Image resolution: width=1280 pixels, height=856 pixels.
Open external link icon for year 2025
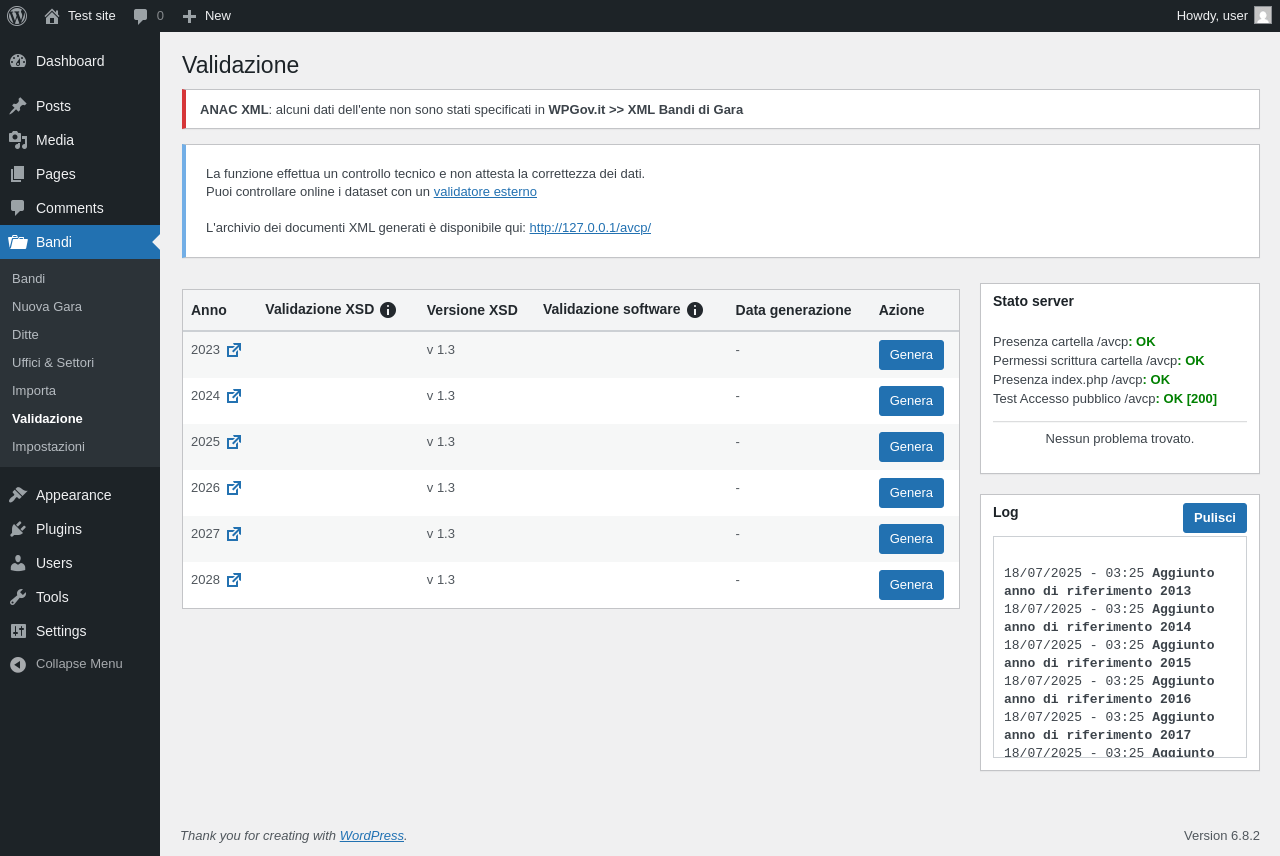click(x=234, y=442)
